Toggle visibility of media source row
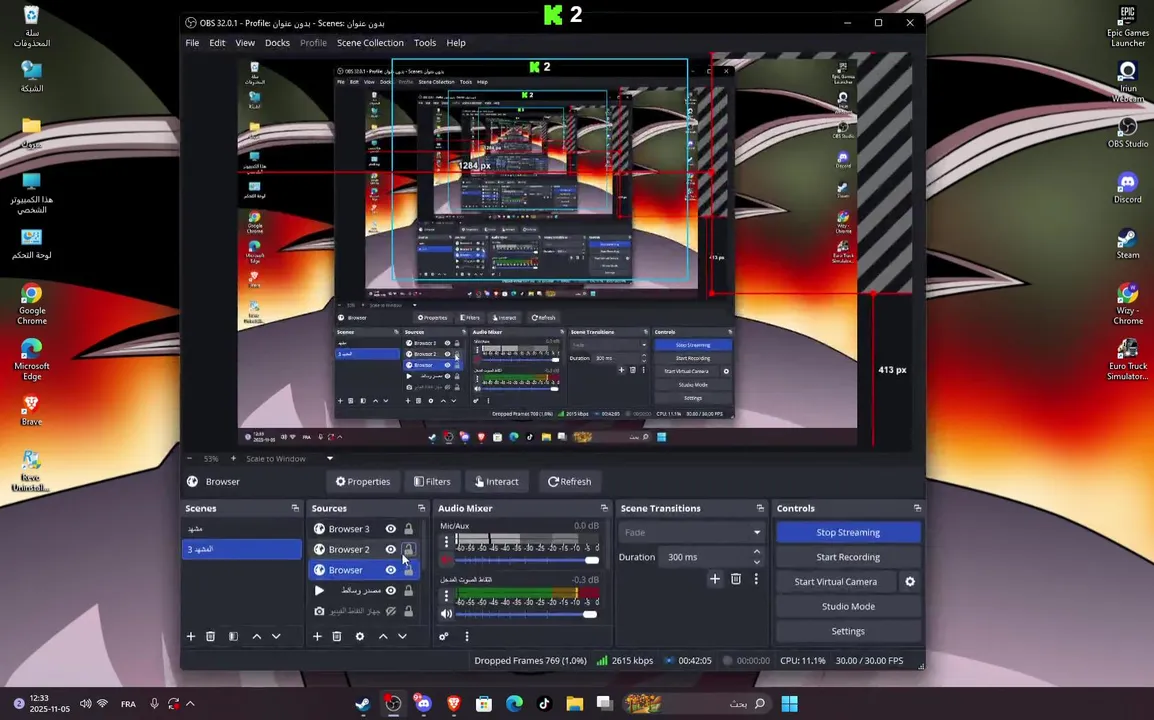The image size is (1154, 720). click(x=391, y=590)
